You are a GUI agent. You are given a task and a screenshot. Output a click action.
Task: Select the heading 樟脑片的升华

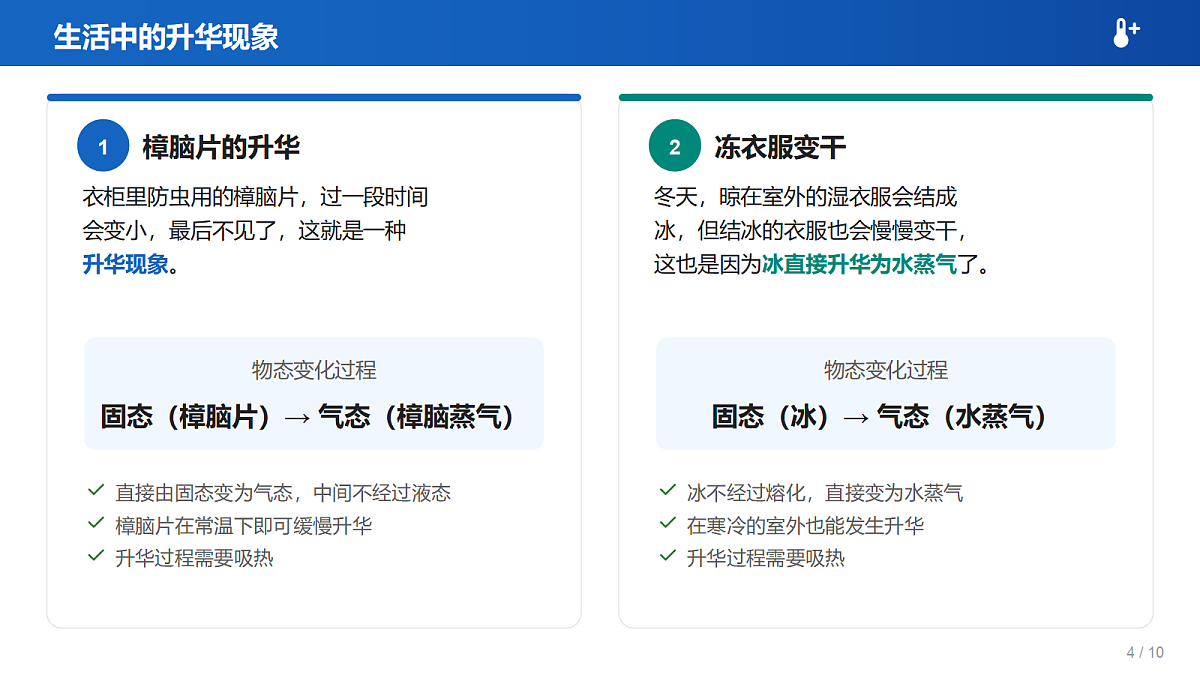click(x=221, y=148)
